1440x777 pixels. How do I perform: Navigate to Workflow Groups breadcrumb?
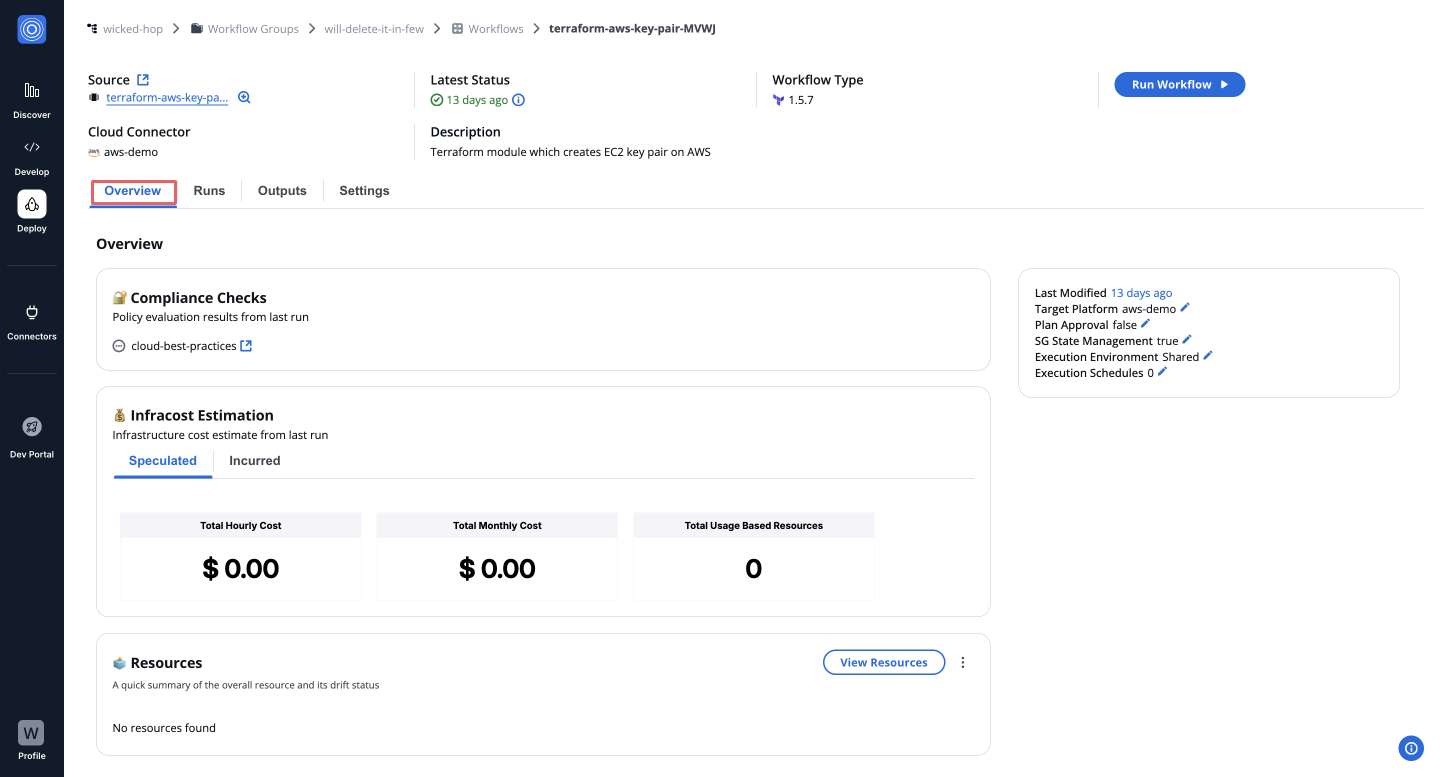point(252,29)
